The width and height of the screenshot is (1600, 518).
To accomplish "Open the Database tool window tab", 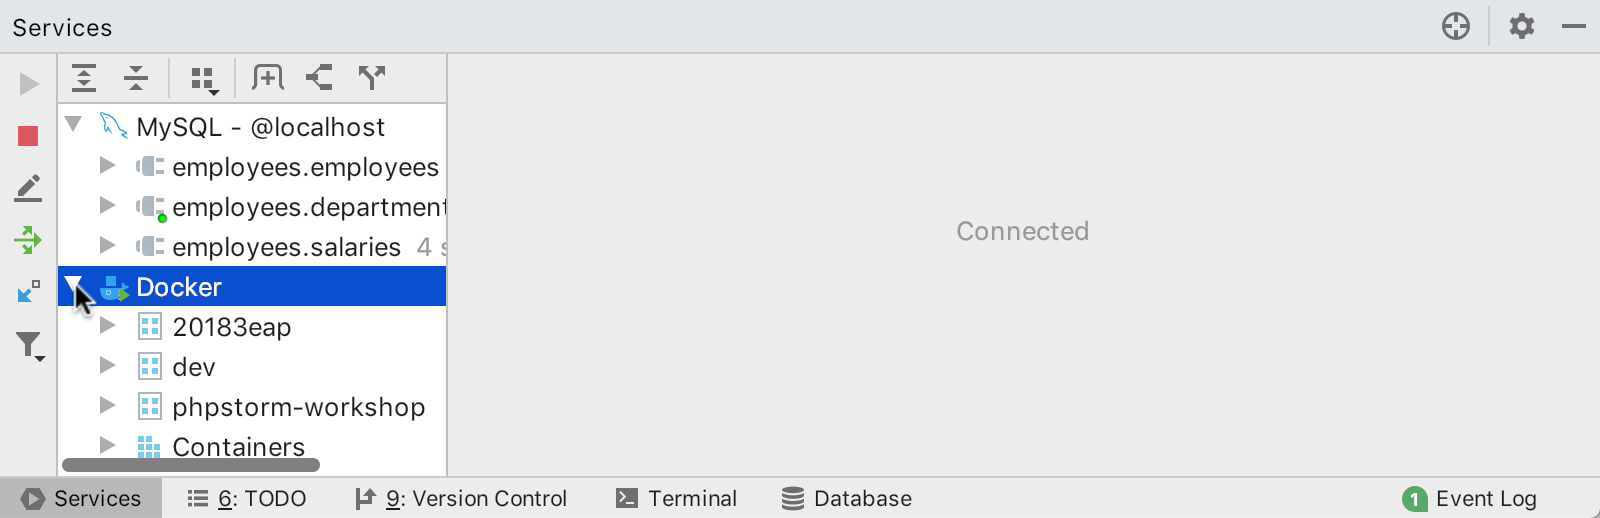I will pyautogui.click(x=847, y=498).
